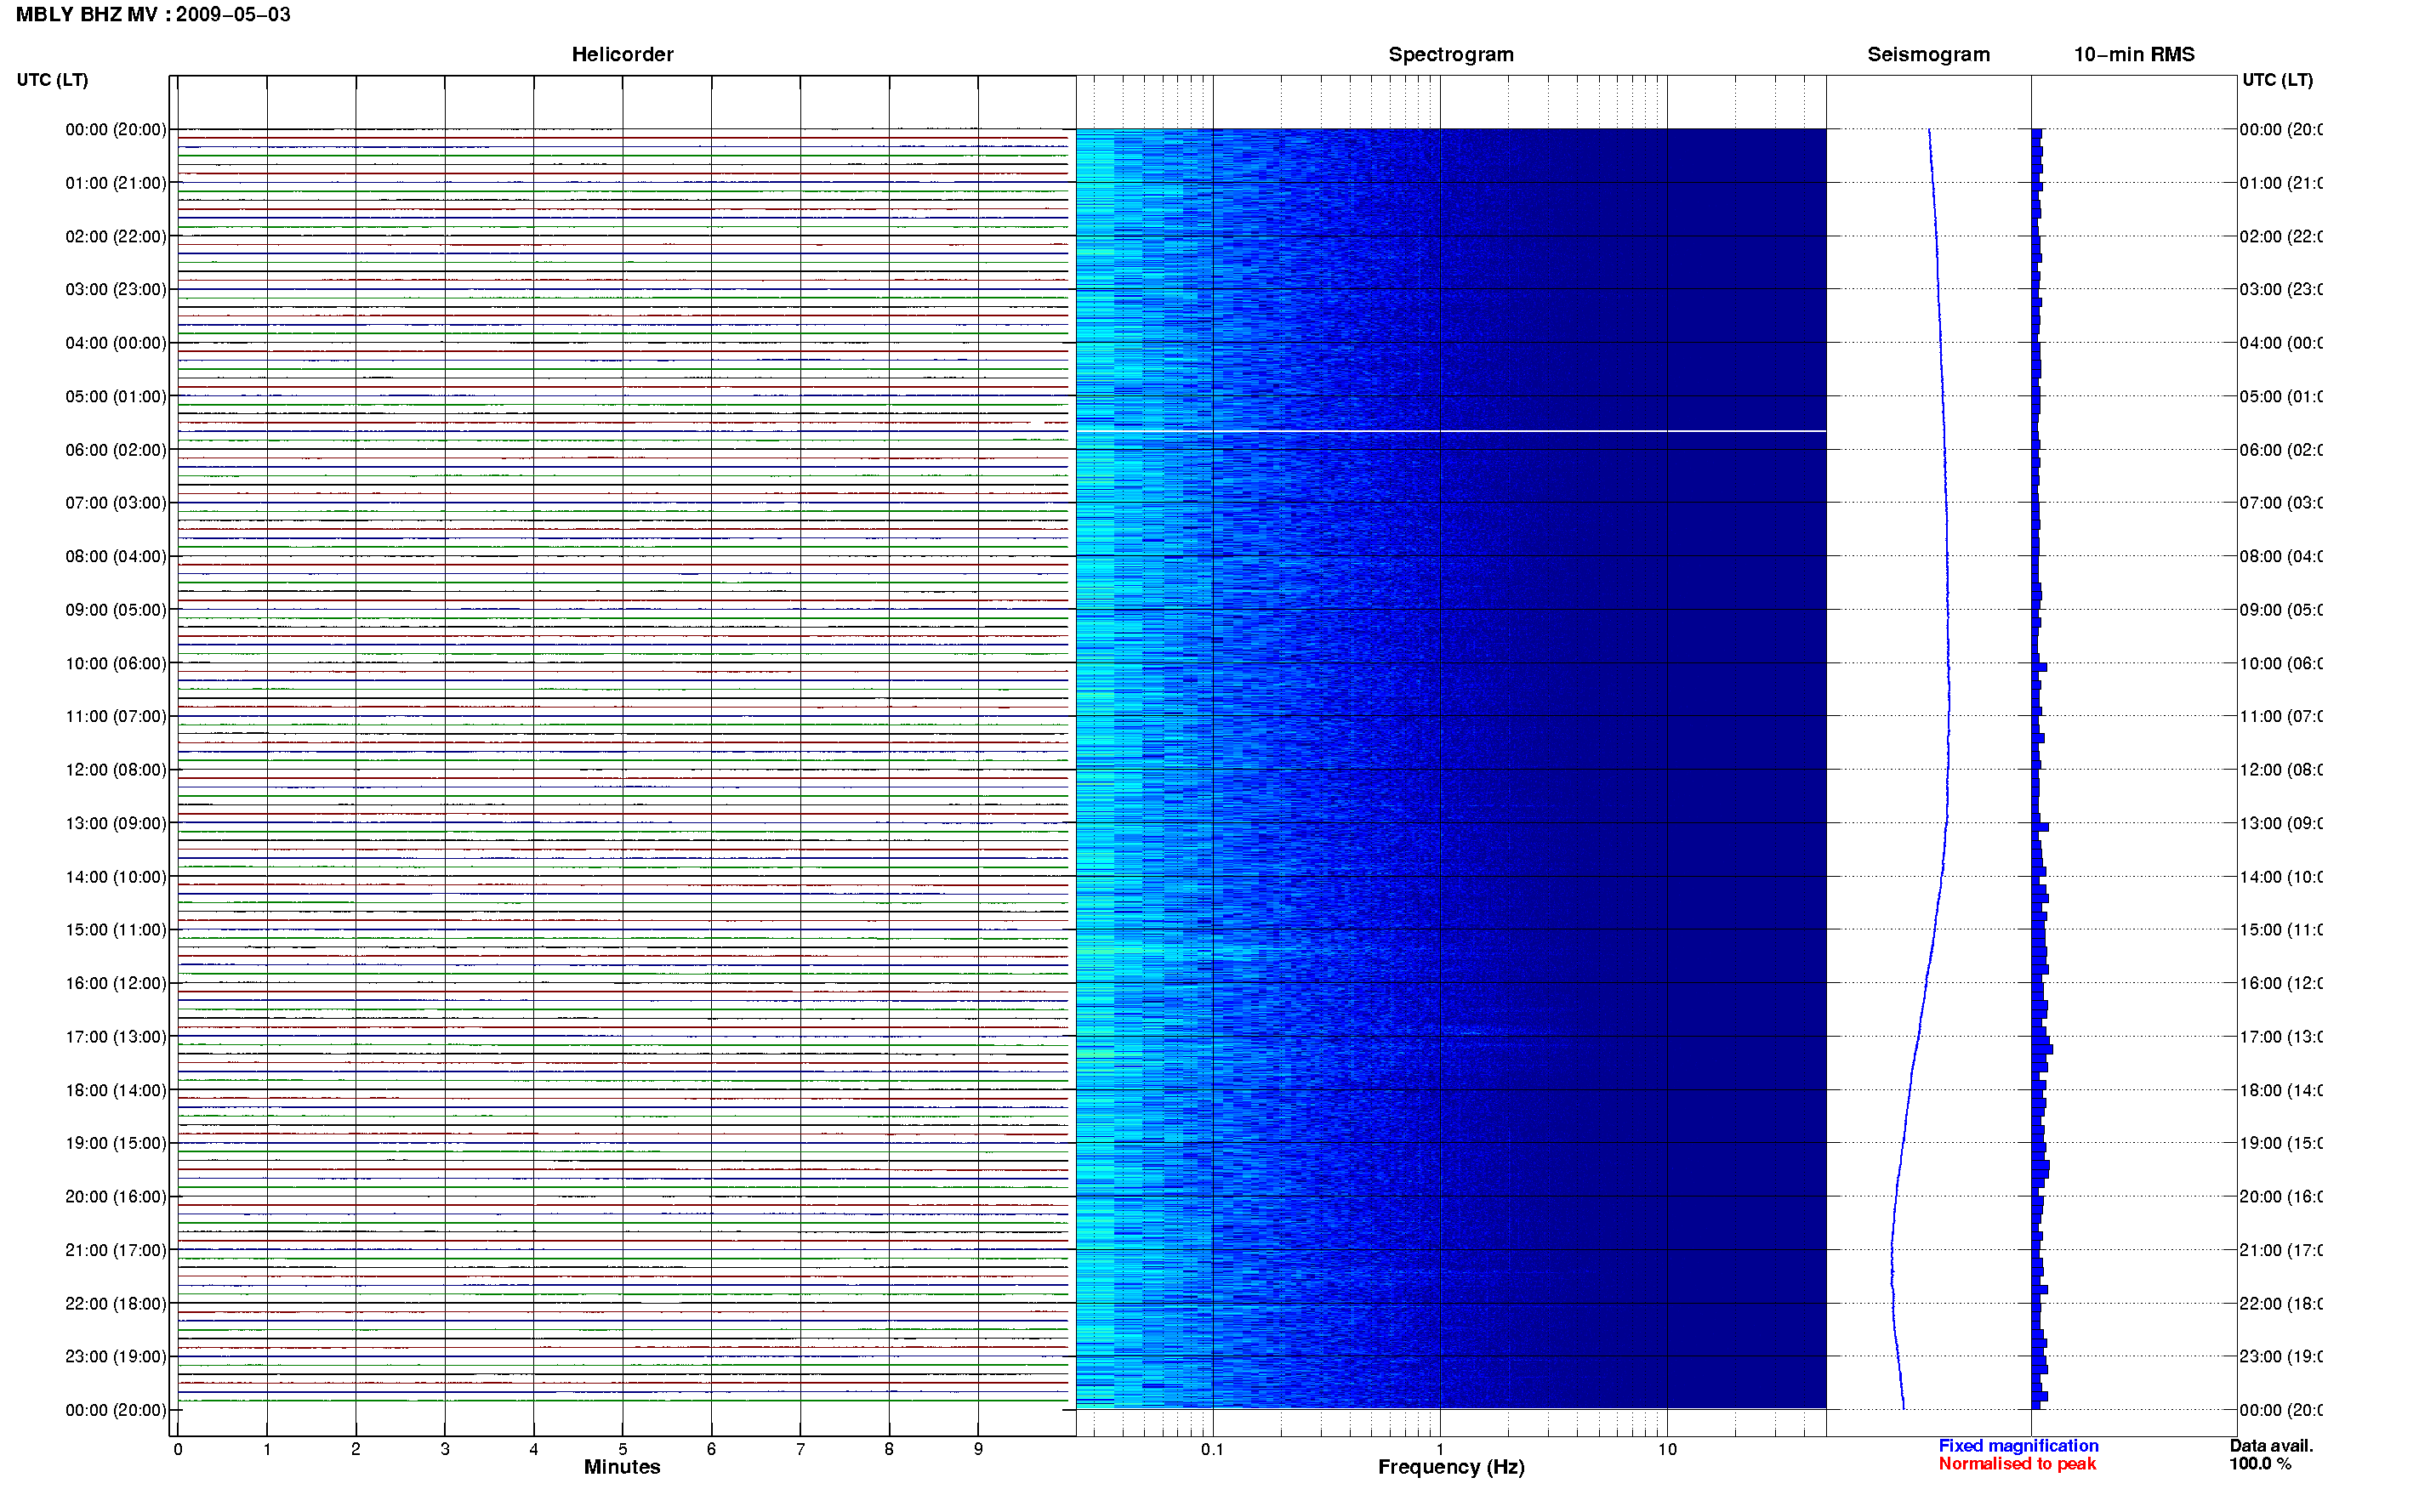This screenshot has width=2419, height=1512.
Task: Select the left time label '12:00 (08:00)'
Action: 116,770
